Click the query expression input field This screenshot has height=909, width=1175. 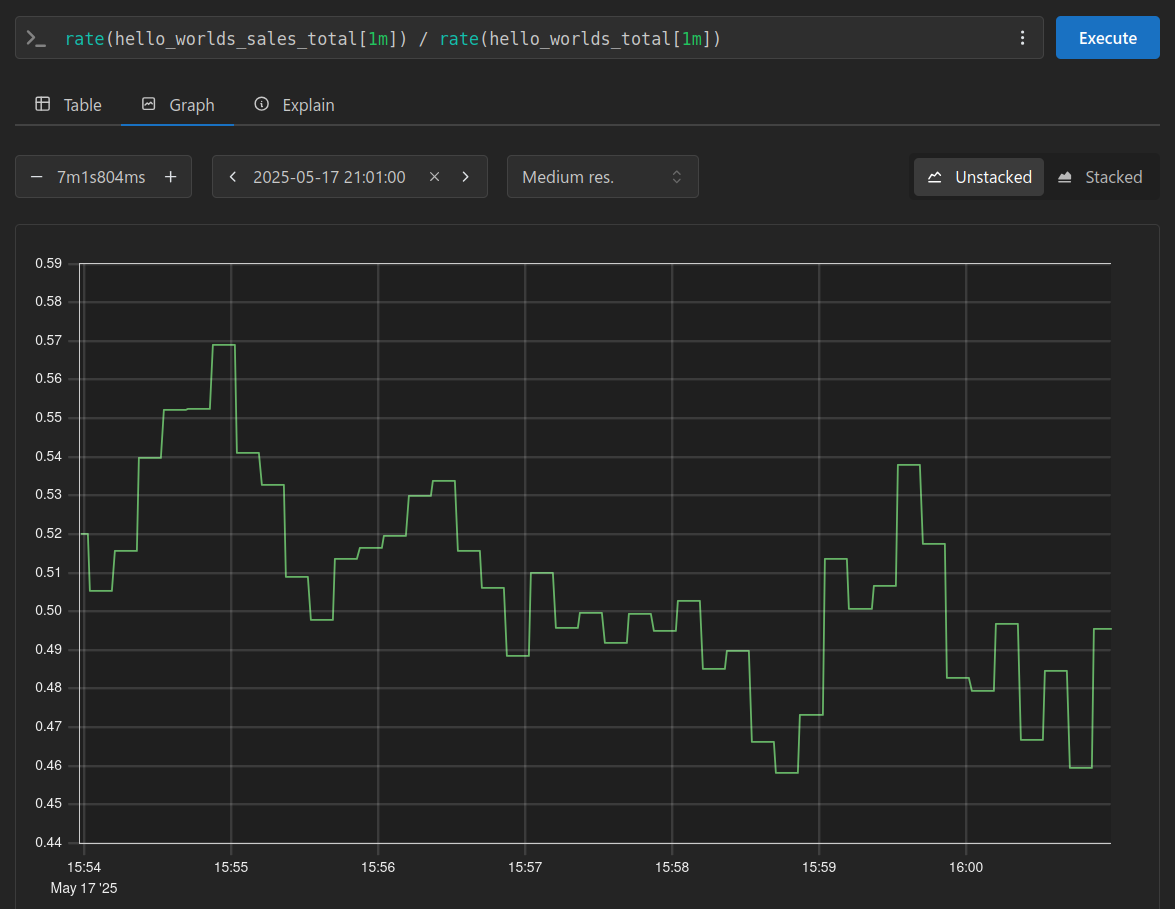pyautogui.click(x=528, y=38)
